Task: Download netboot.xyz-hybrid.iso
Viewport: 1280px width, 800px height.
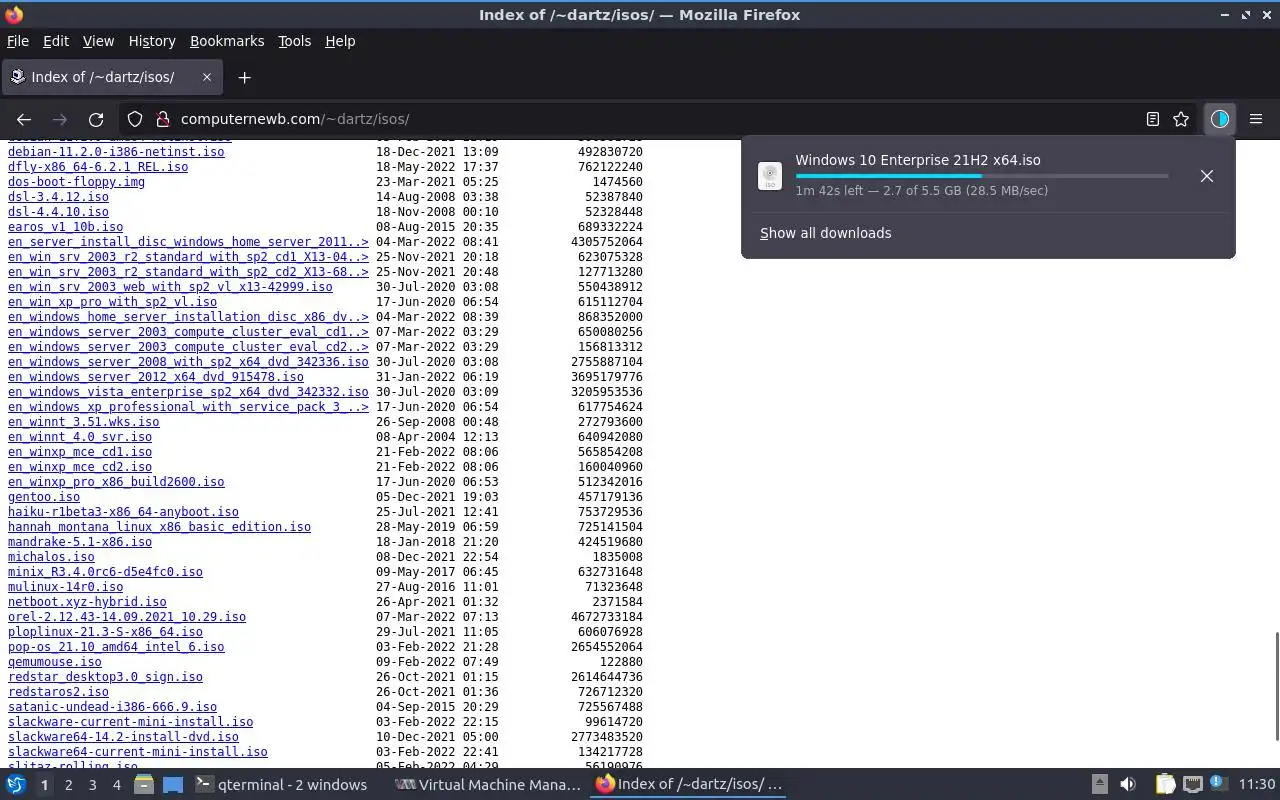Action: pos(87,602)
